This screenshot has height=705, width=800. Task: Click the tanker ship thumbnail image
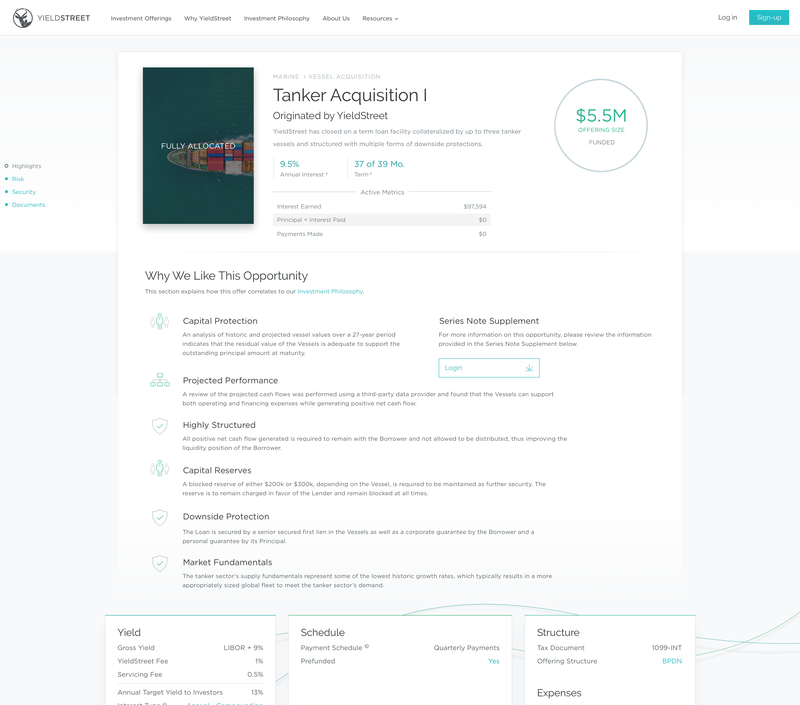198,145
